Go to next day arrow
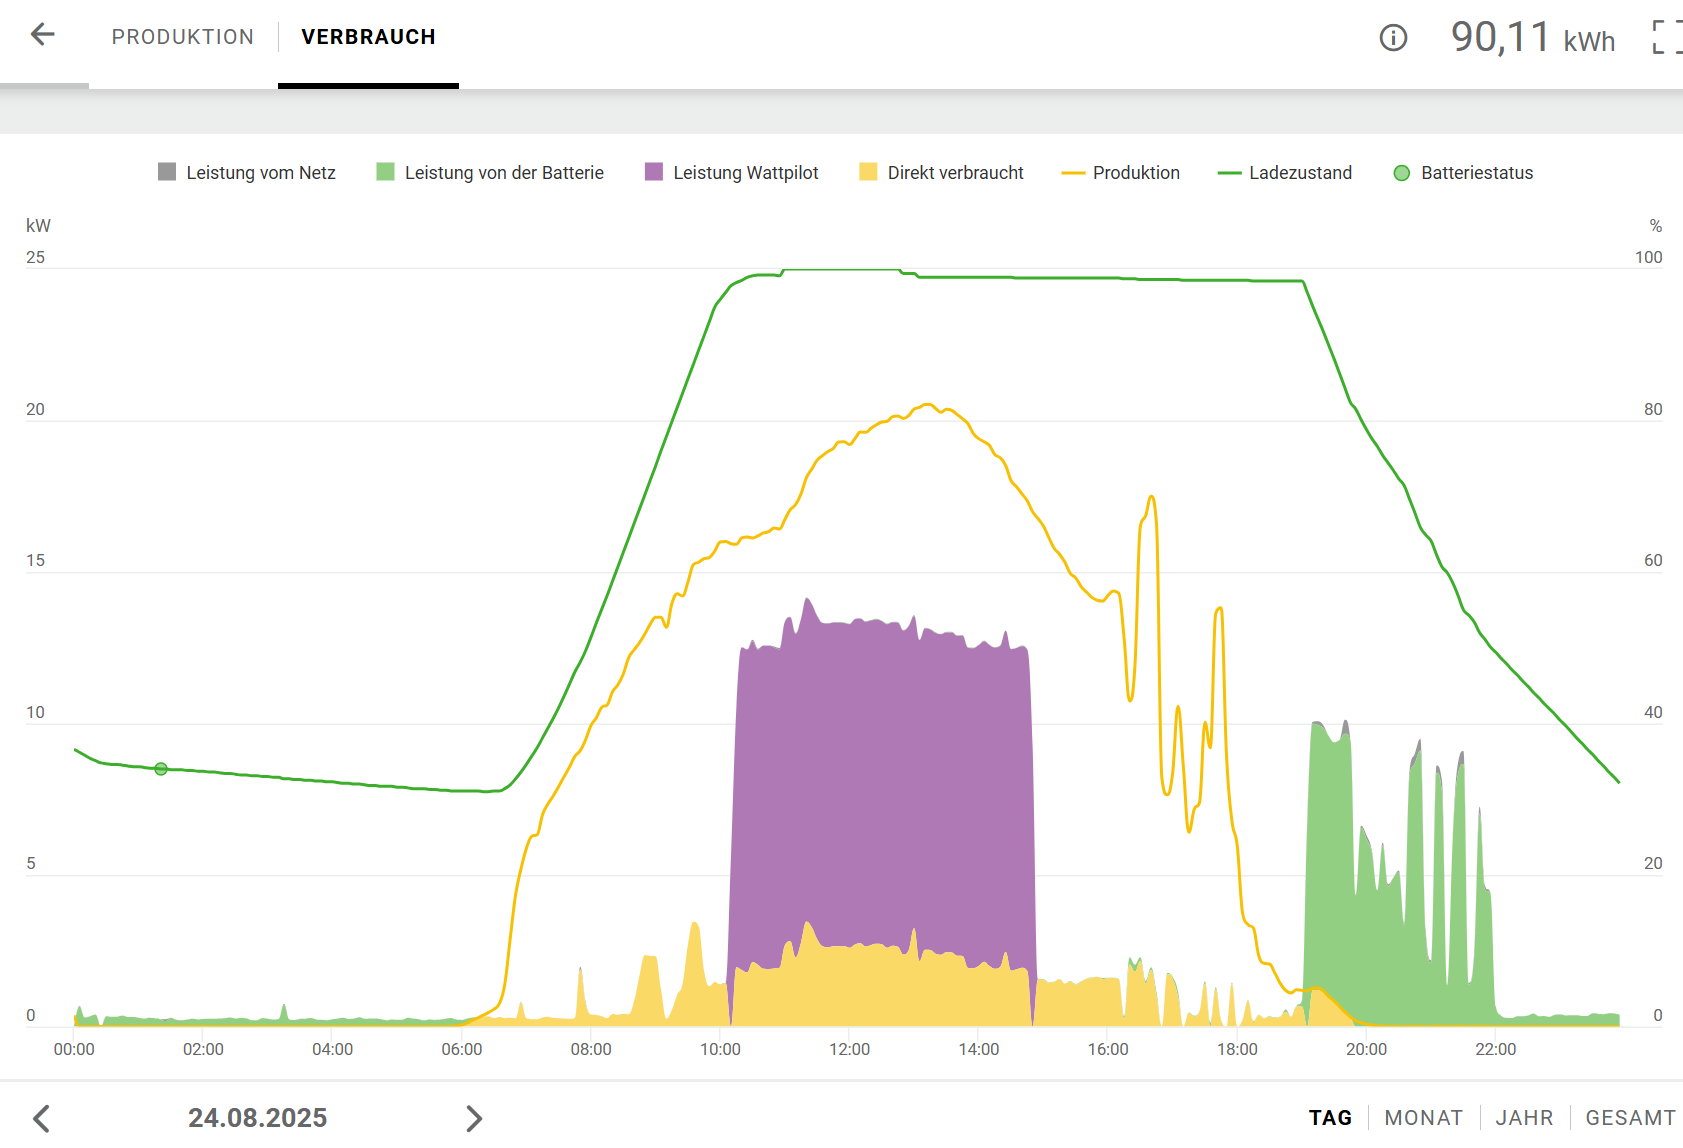This screenshot has width=1683, height=1148. (x=474, y=1117)
